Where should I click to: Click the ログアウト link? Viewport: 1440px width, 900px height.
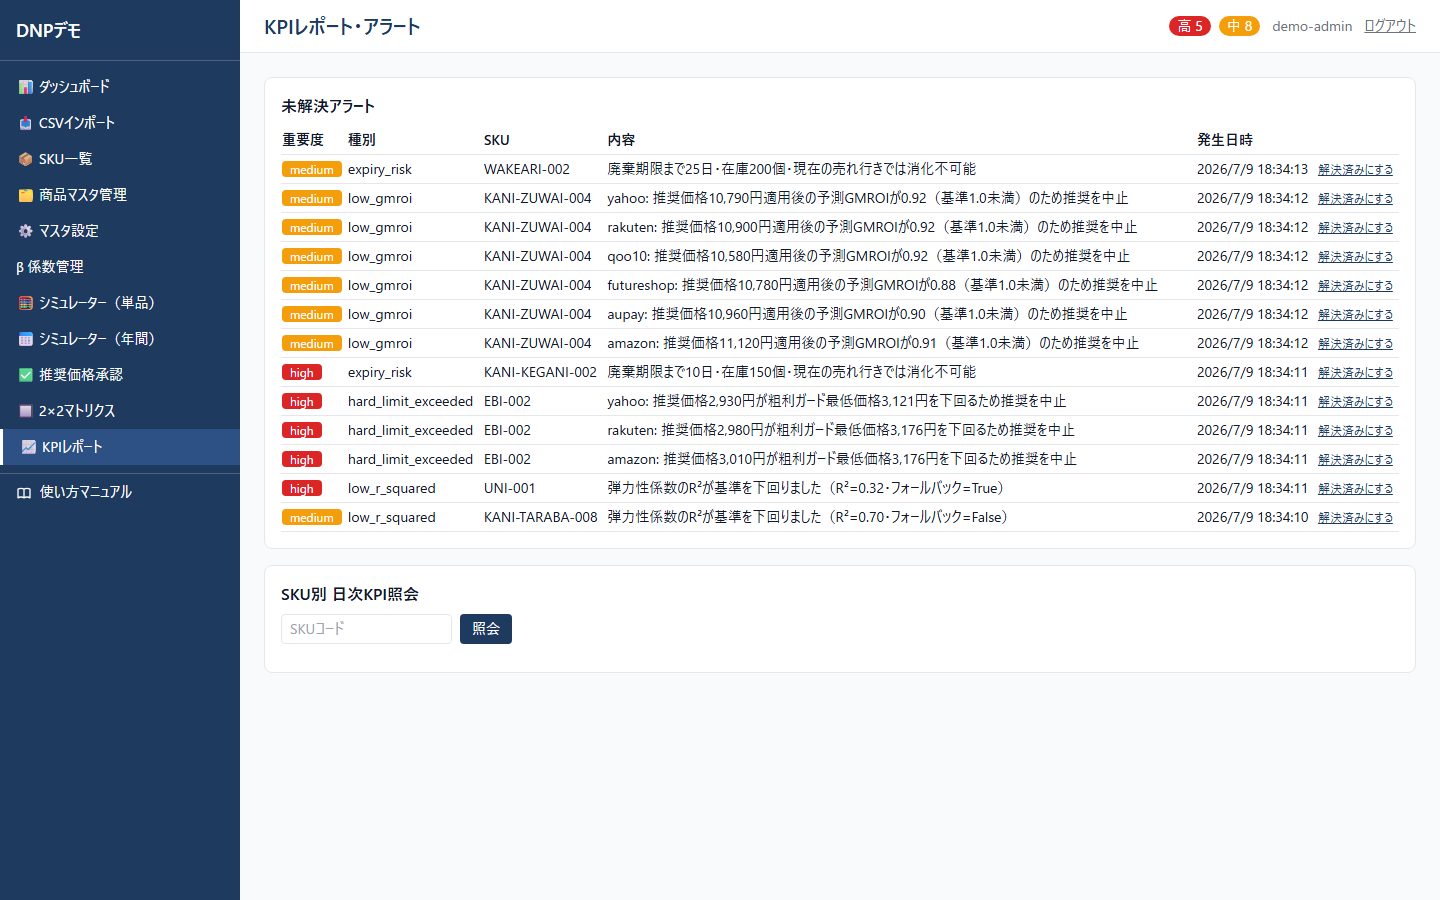[1390, 26]
